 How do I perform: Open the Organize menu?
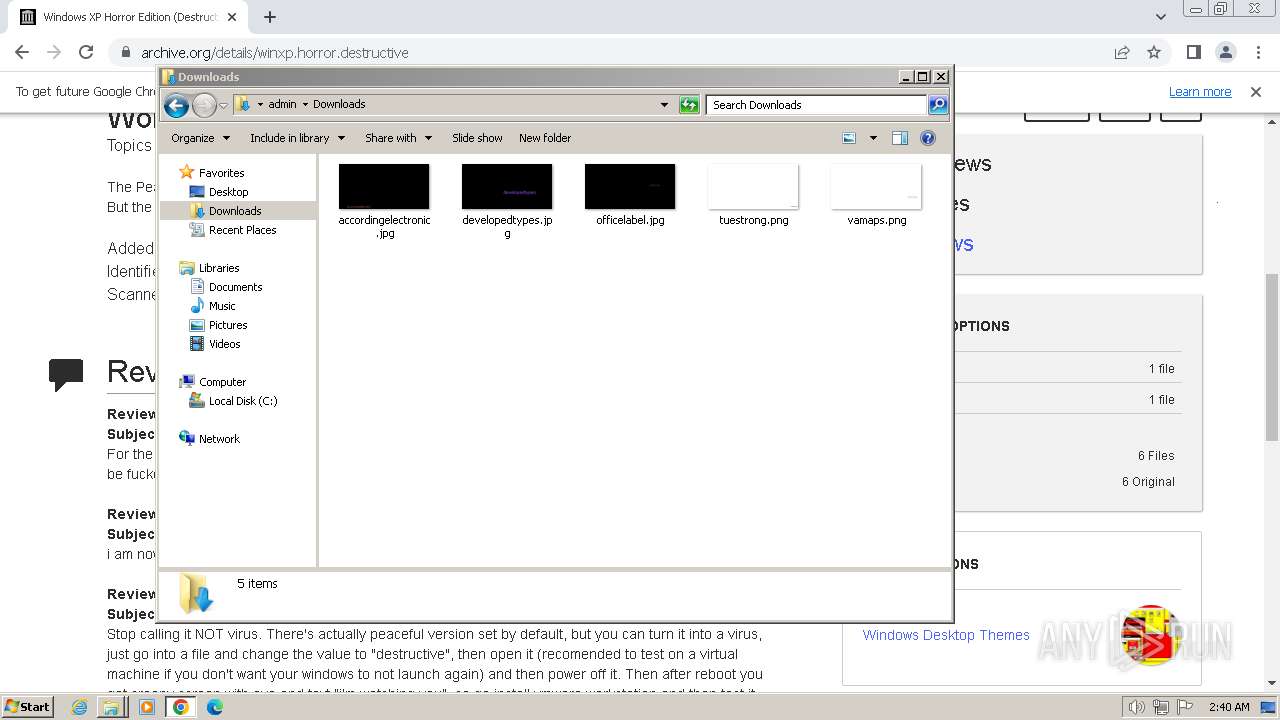click(x=200, y=138)
